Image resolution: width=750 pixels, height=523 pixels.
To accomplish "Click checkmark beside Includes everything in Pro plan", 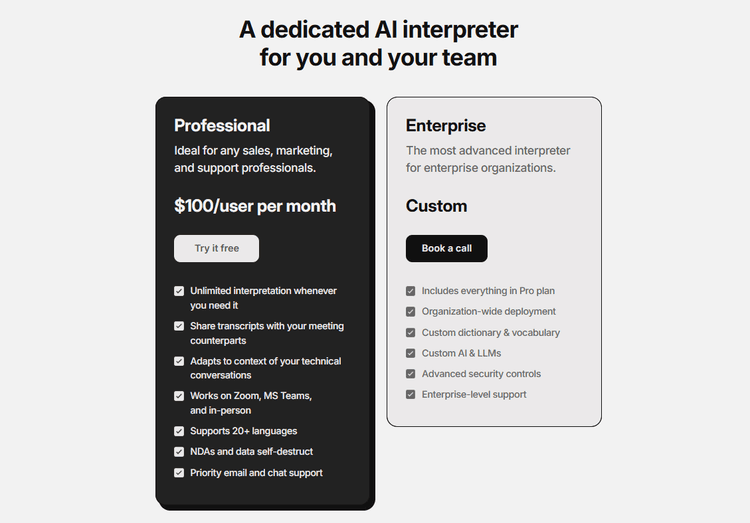I will pyautogui.click(x=411, y=291).
